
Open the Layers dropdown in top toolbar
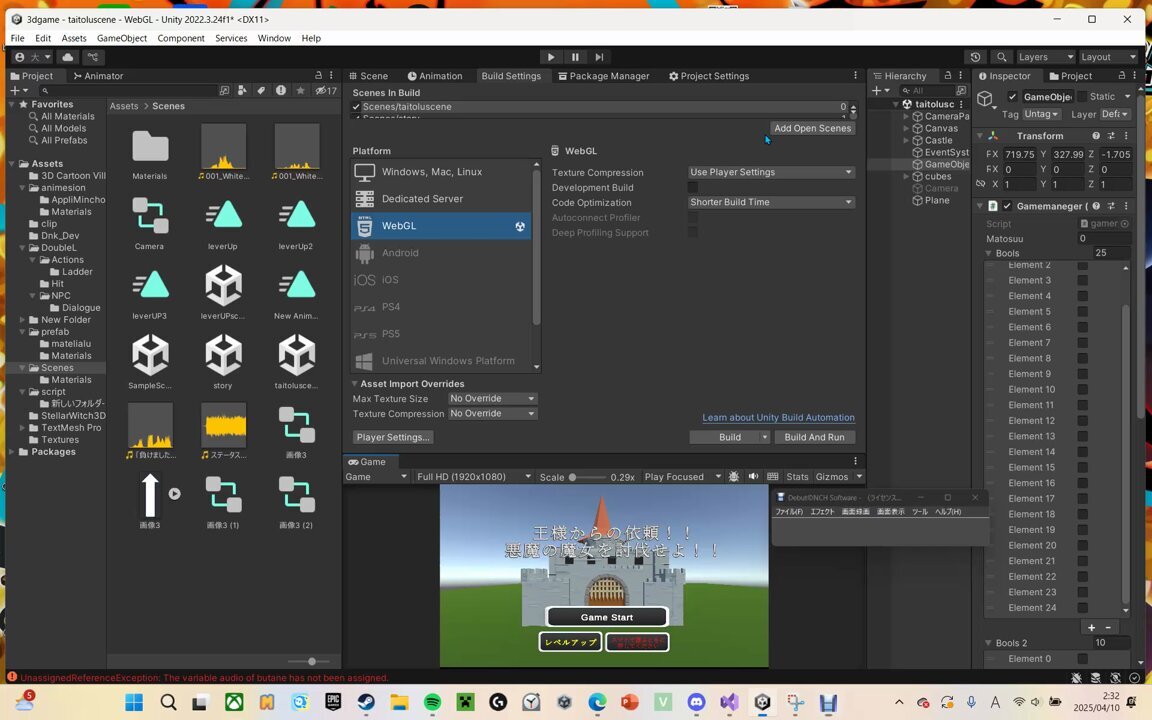pos(1045,57)
